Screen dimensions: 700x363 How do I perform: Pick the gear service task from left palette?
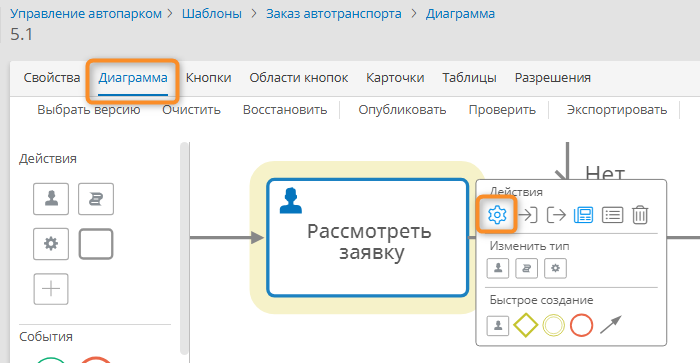tap(51, 244)
